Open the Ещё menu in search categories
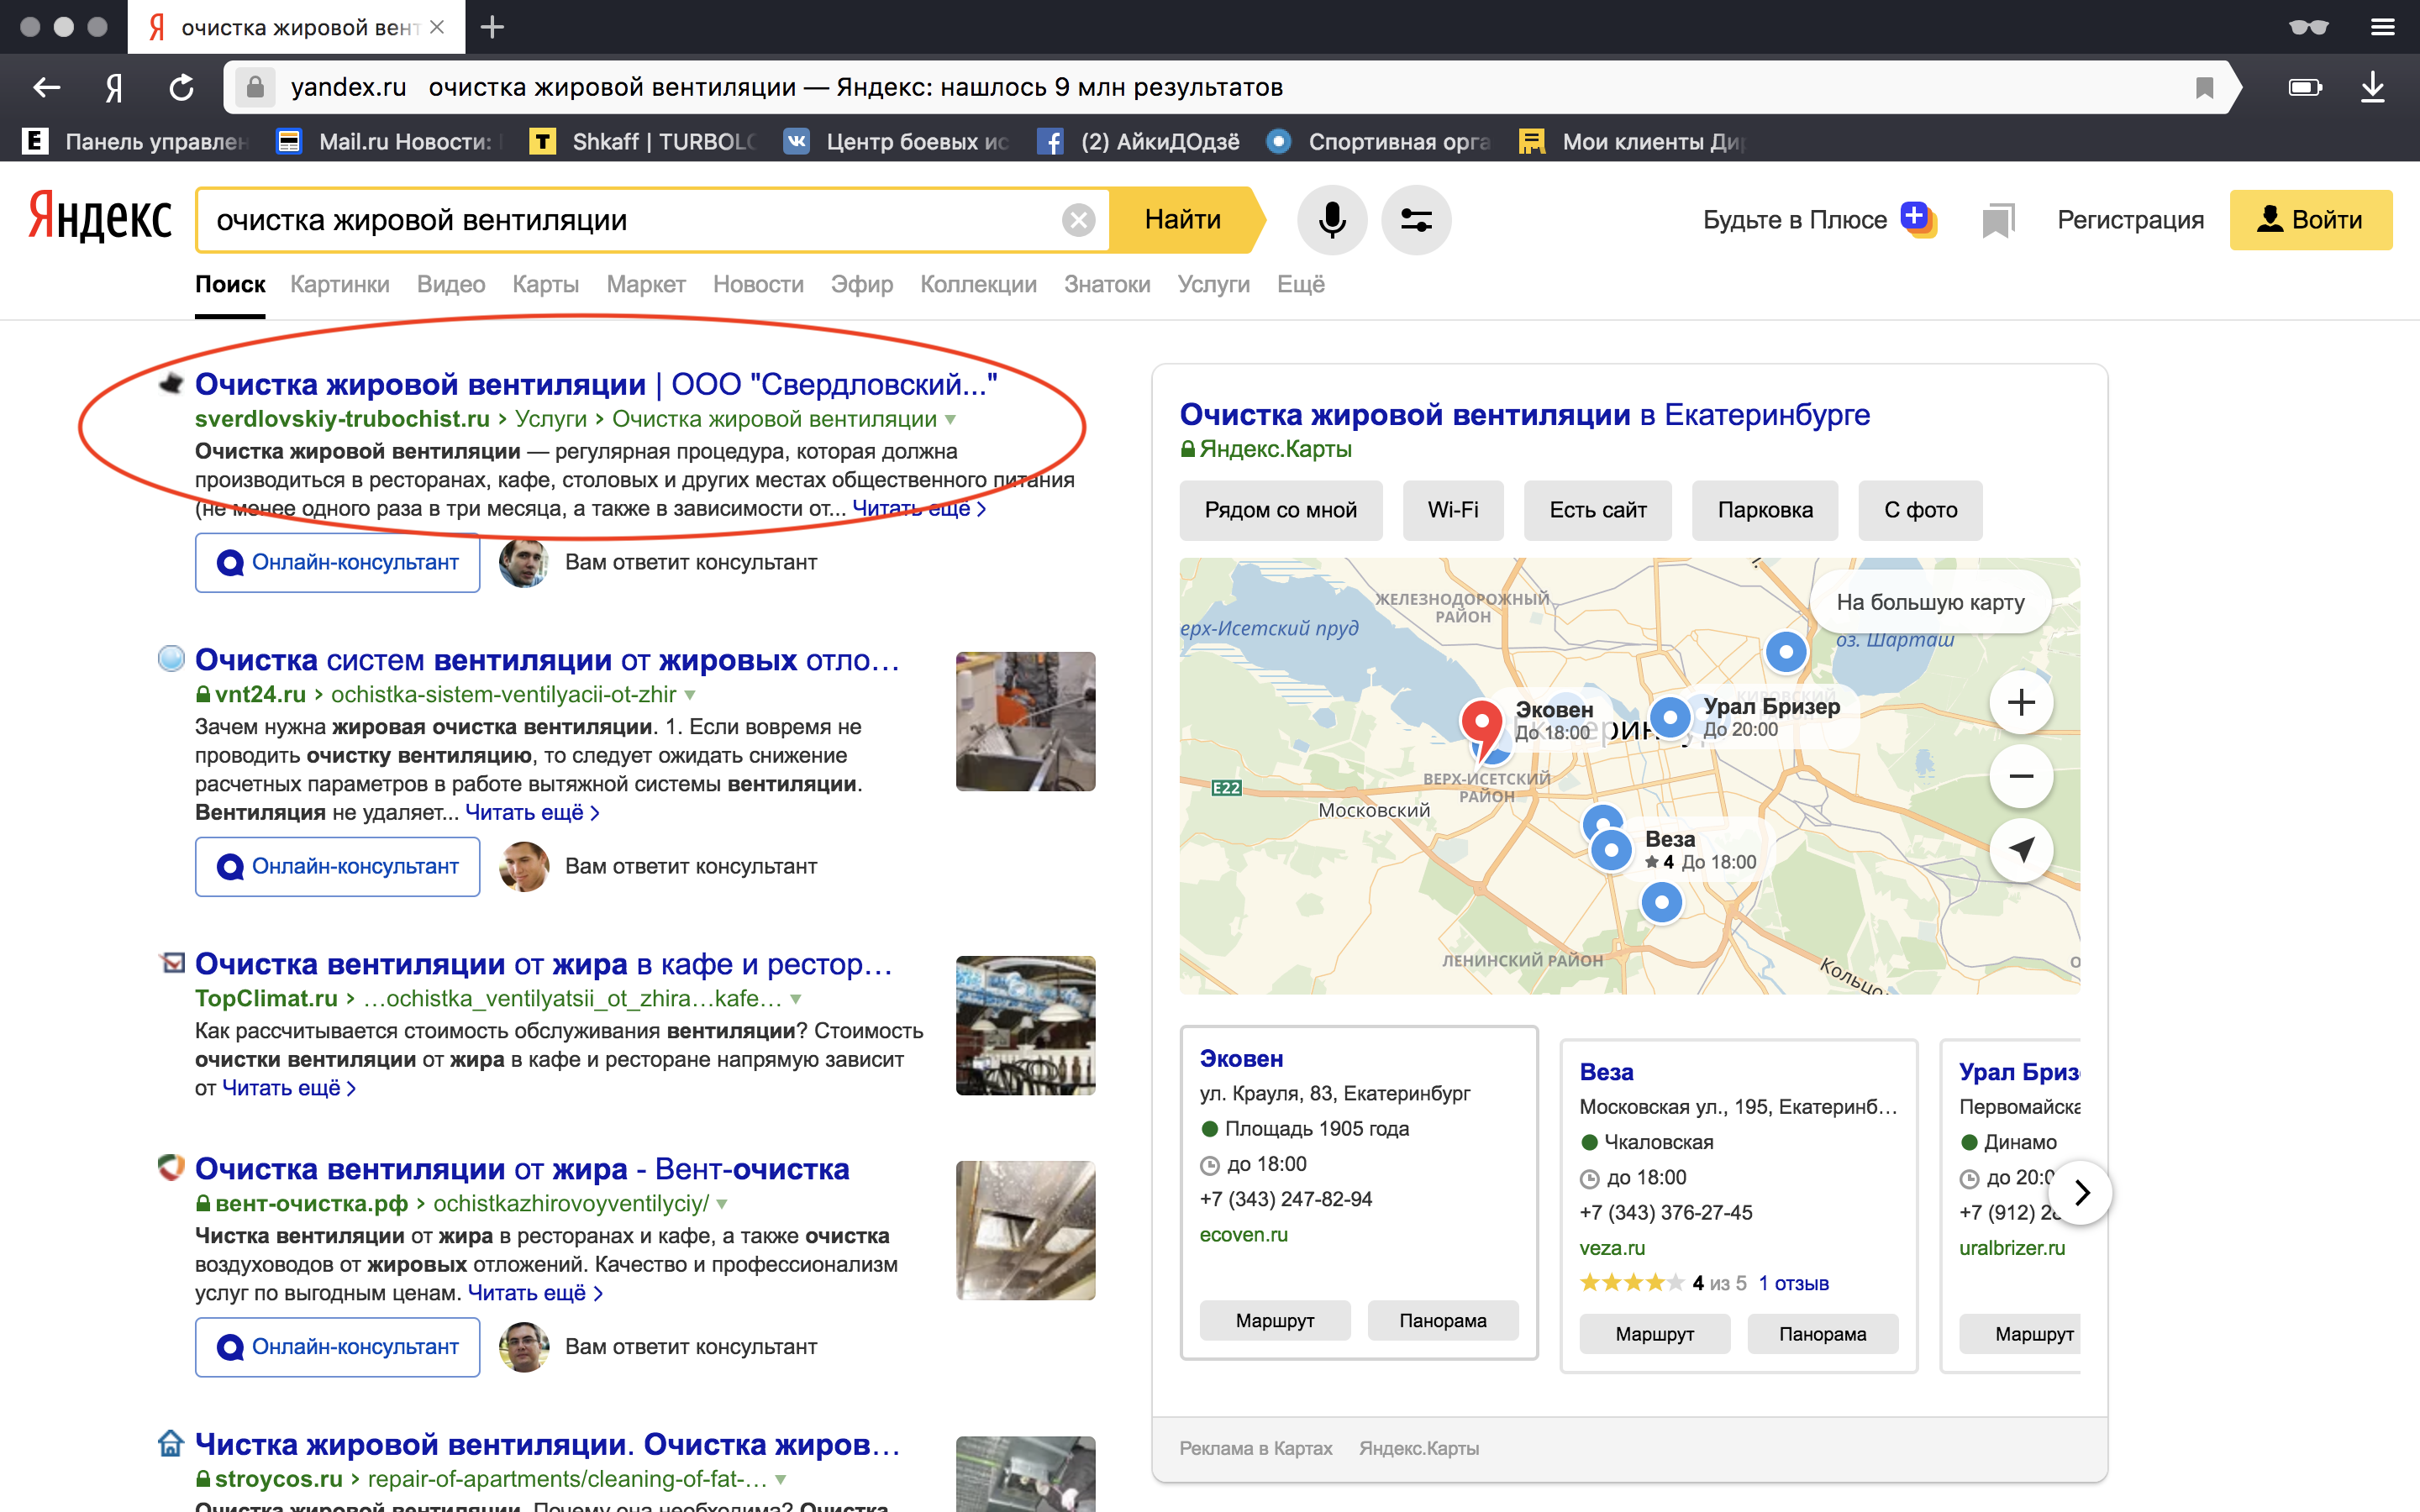The width and height of the screenshot is (2420, 1512). pyautogui.click(x=1301, y=284)
